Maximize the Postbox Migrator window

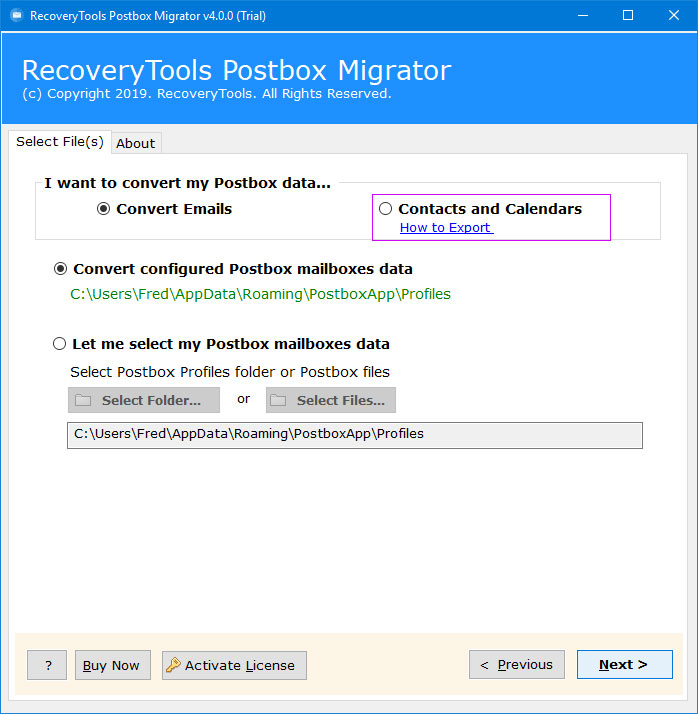[628, 15]
